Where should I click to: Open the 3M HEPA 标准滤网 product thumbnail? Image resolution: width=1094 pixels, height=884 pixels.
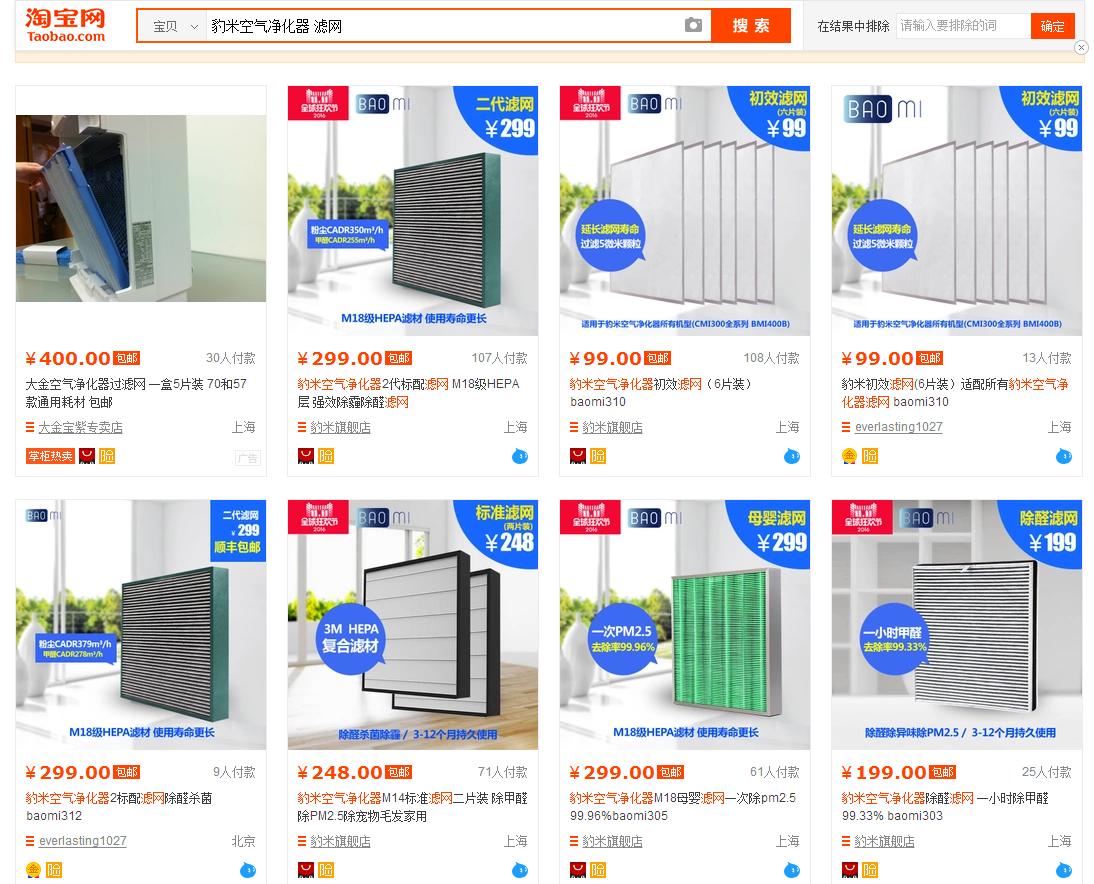[x=412, y=624]
